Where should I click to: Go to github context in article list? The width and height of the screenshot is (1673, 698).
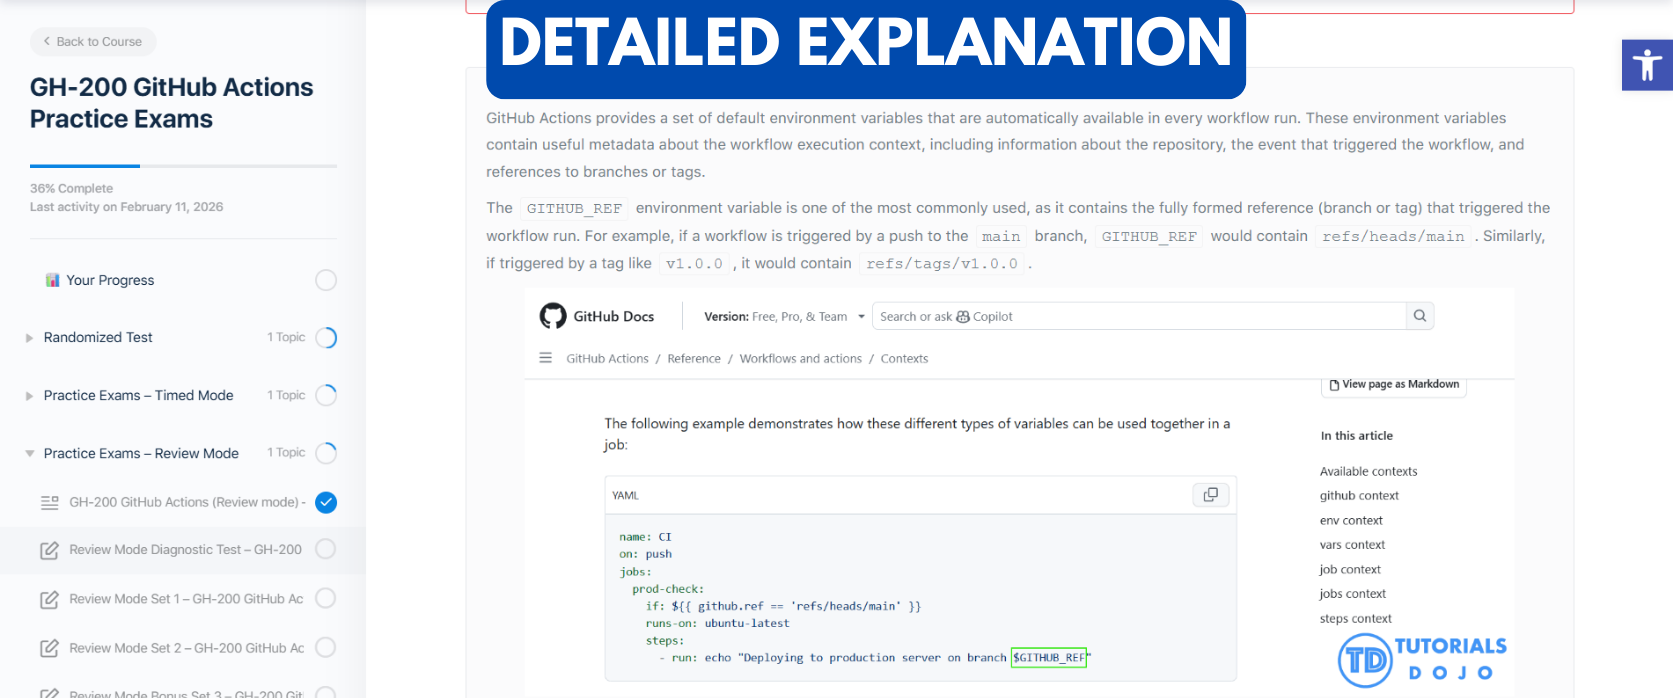pyautogui.click(x=1359, y=495)
